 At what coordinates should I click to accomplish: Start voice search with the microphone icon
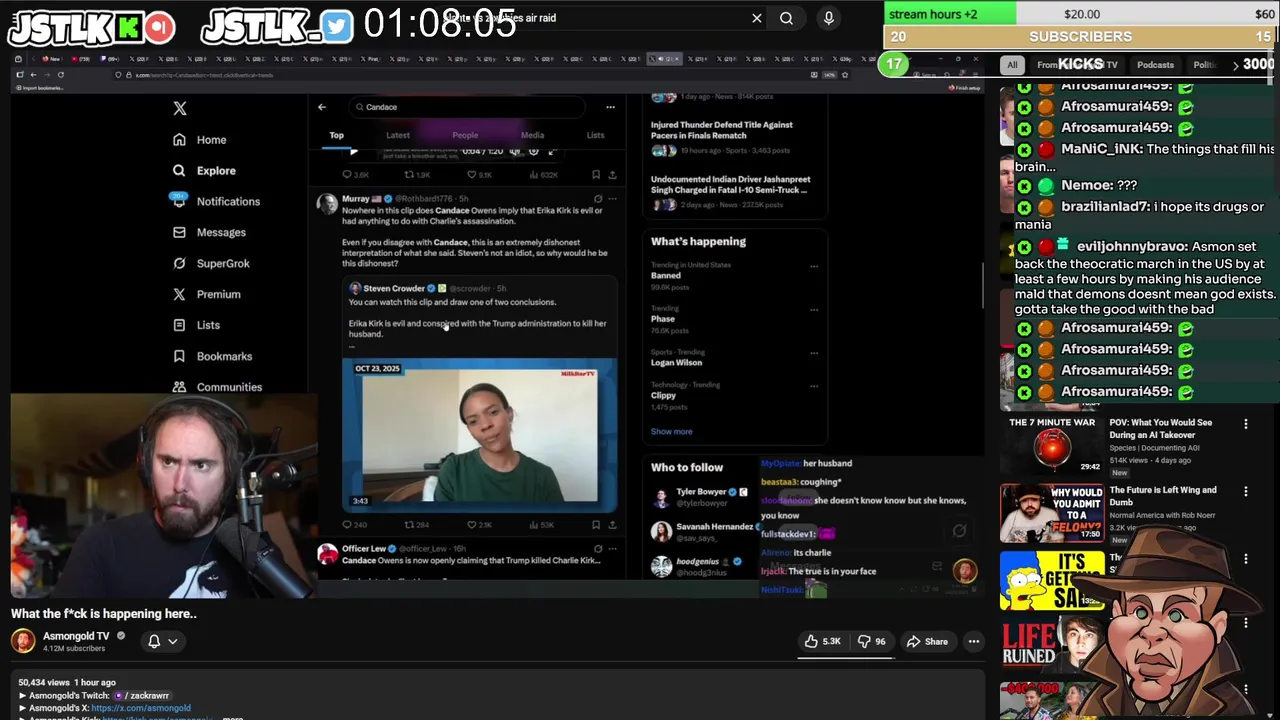pyautogui.click(x=828, y=18)
